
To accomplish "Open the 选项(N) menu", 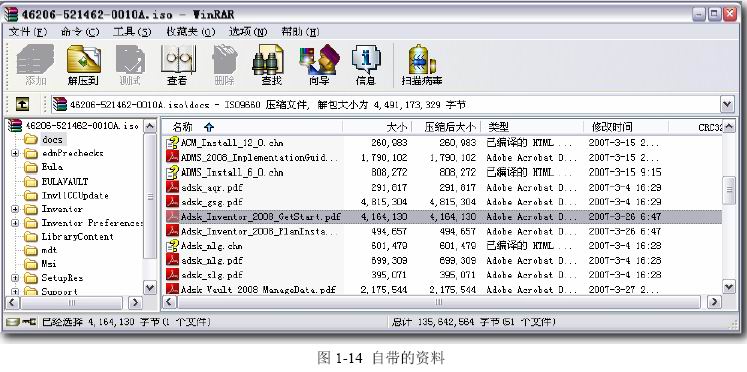I will point(248,32).
